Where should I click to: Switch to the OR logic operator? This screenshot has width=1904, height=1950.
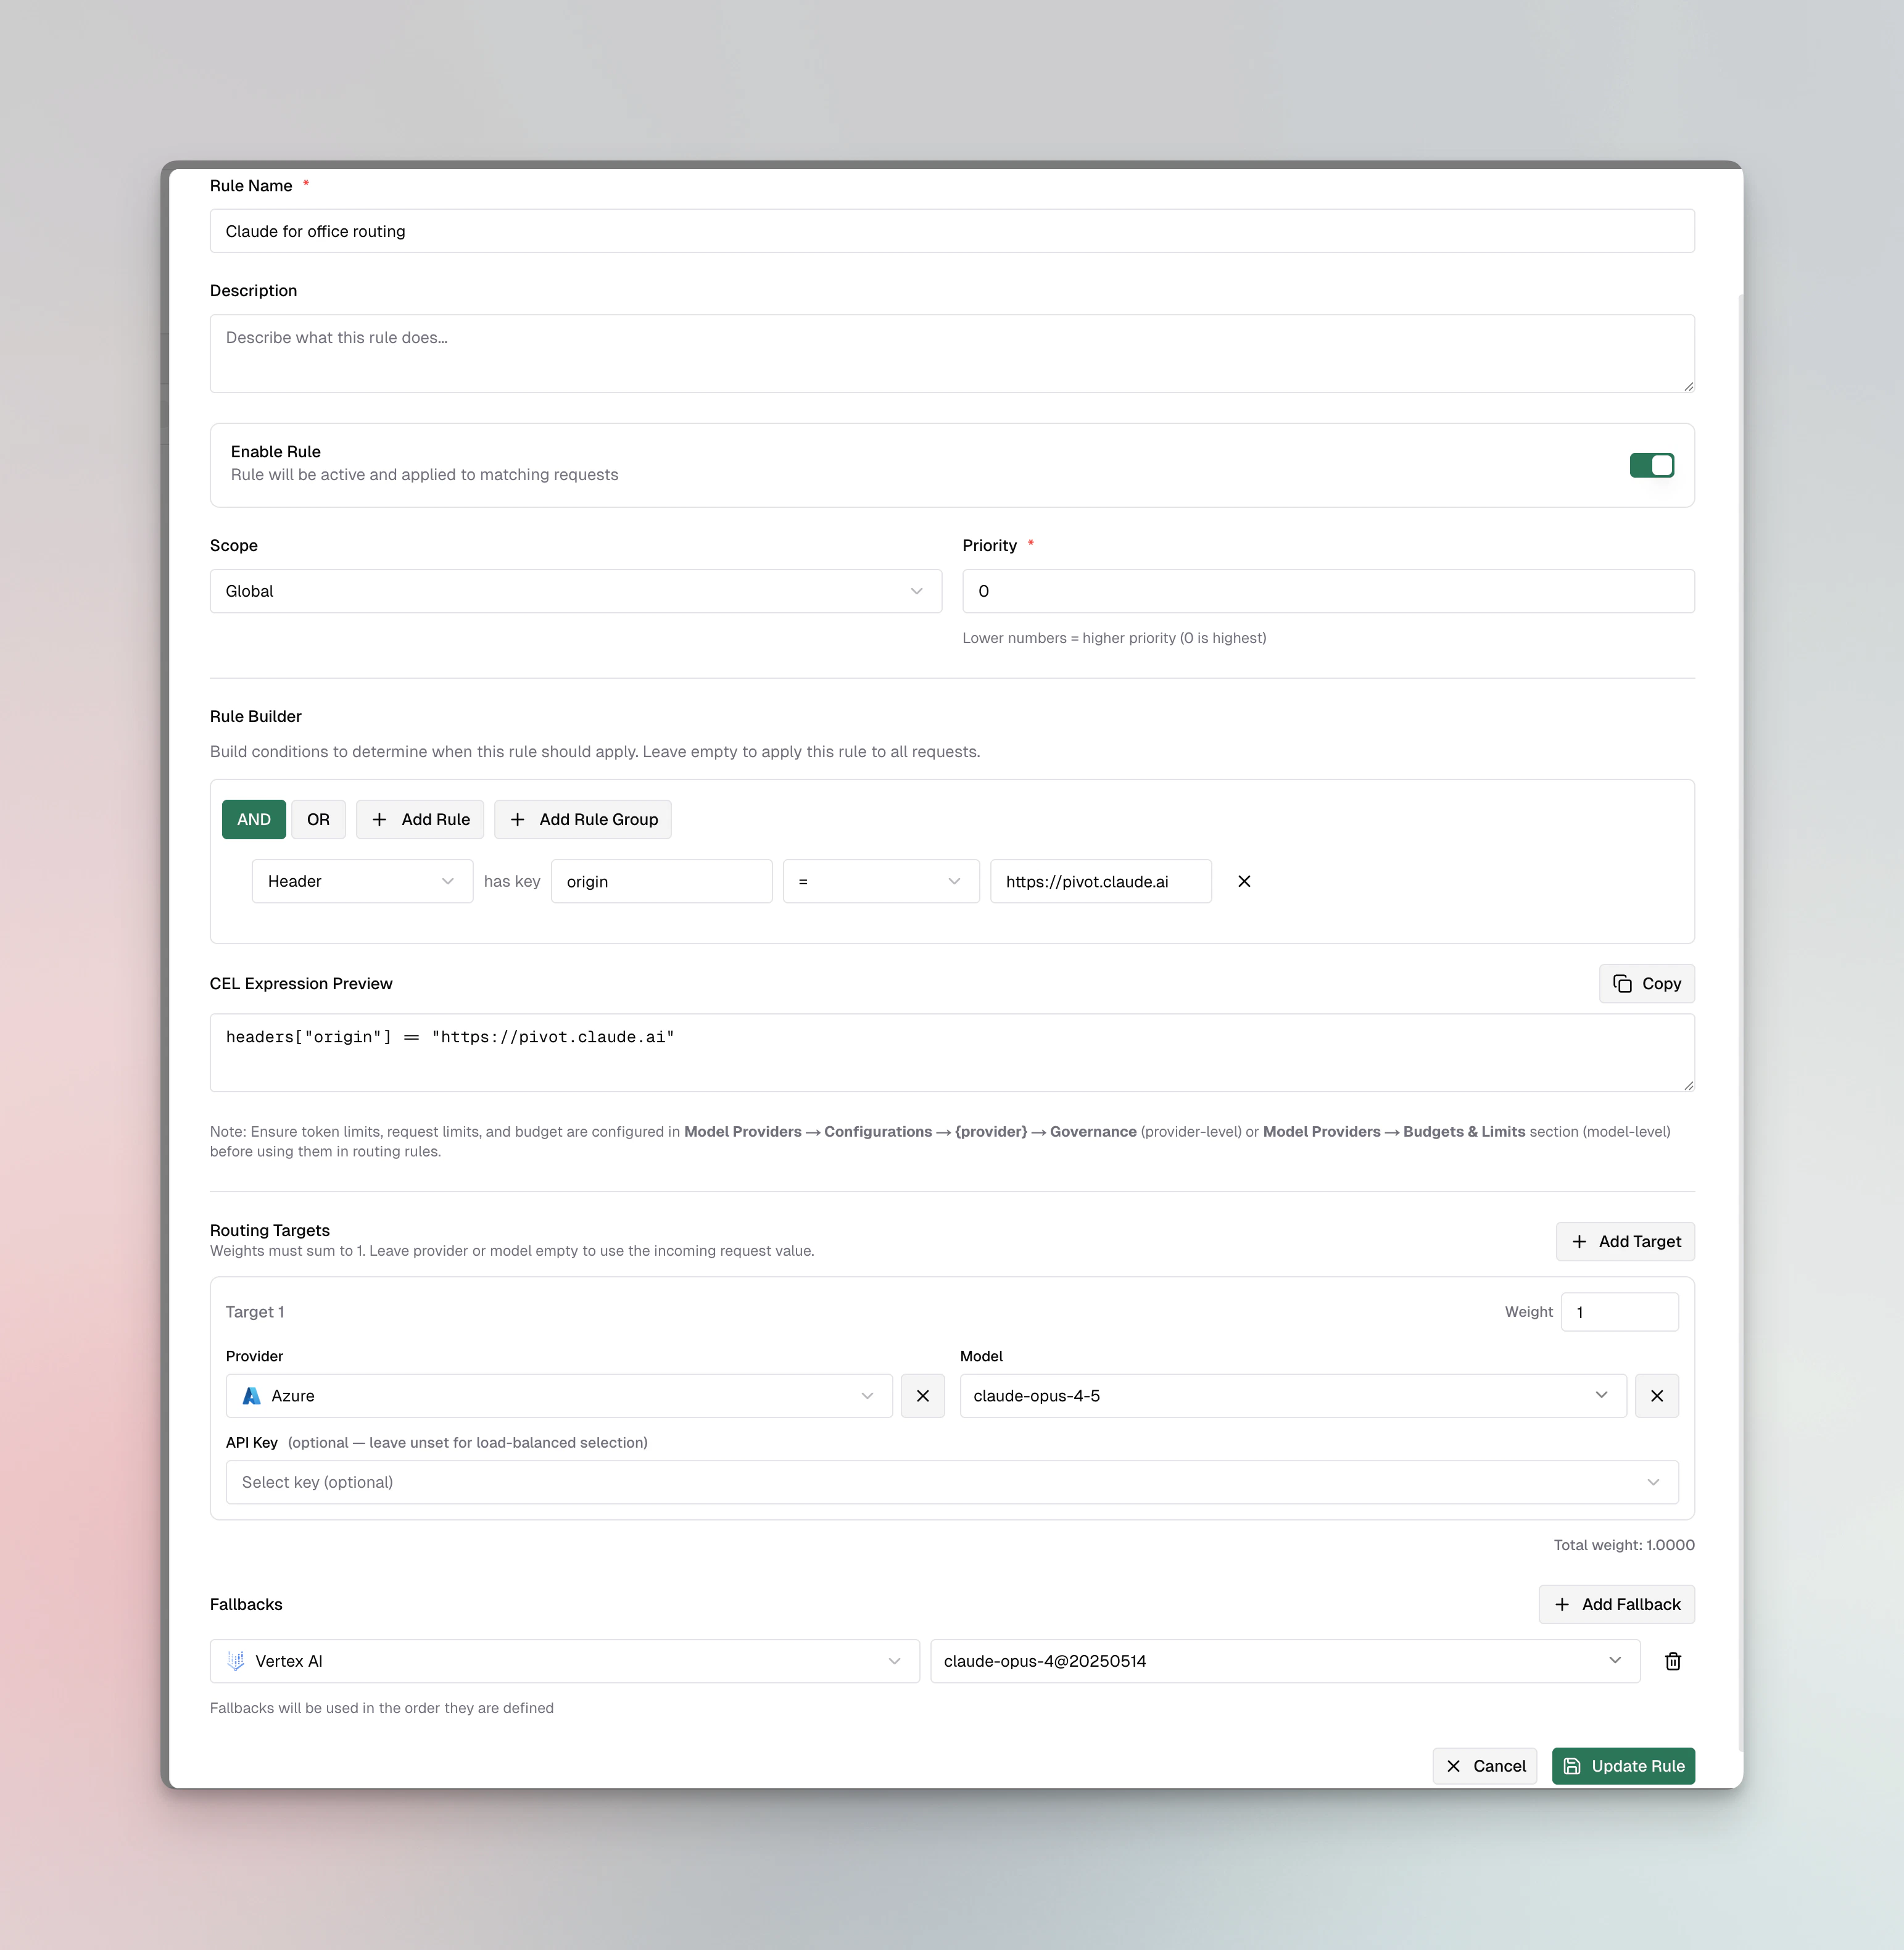(x=318, y=819)
